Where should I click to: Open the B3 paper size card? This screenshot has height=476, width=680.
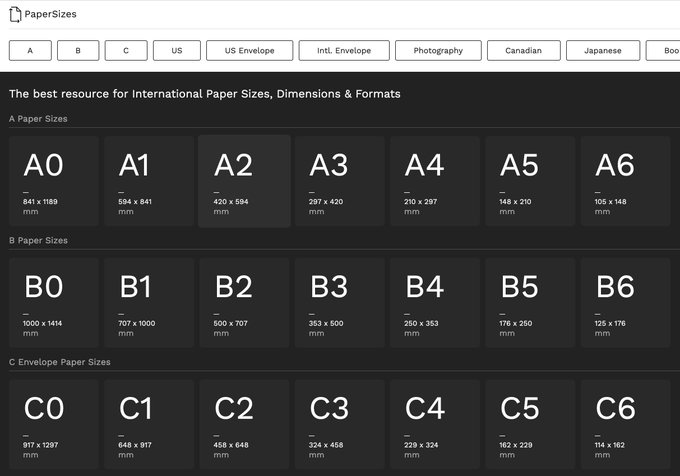tap(340, 303)
